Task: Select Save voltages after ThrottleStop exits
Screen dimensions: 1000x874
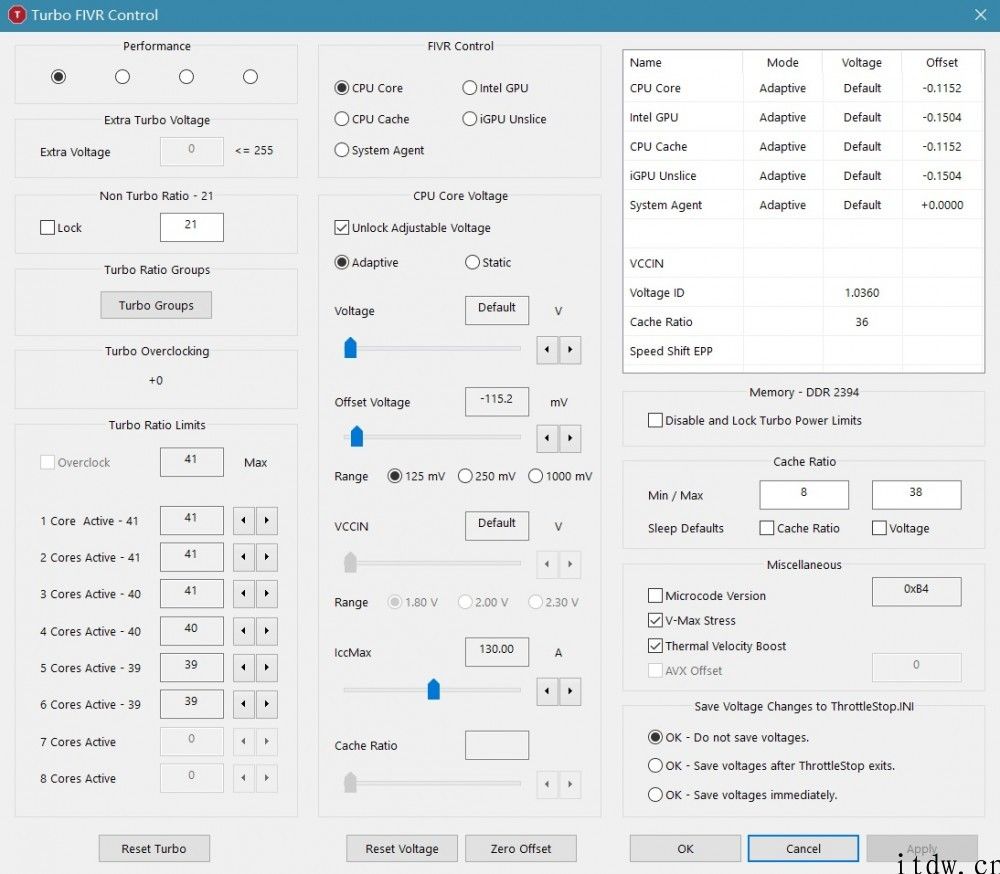Action: coord(772,766)
